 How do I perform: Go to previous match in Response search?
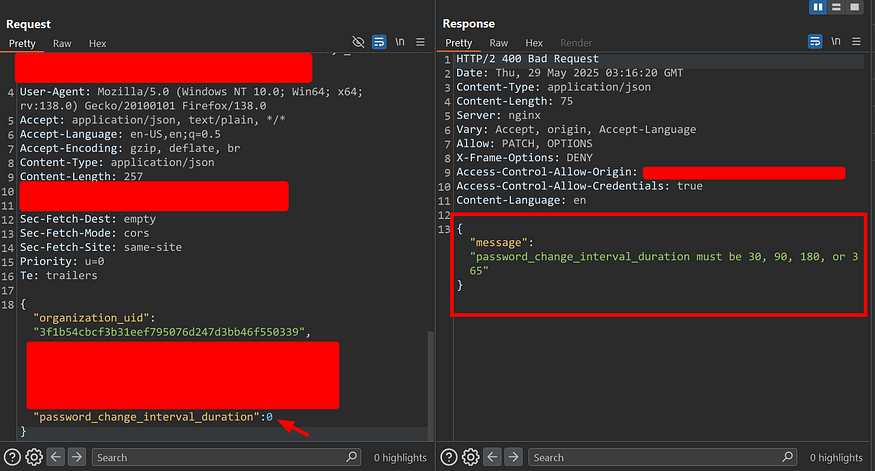click(x=491, y=457)
